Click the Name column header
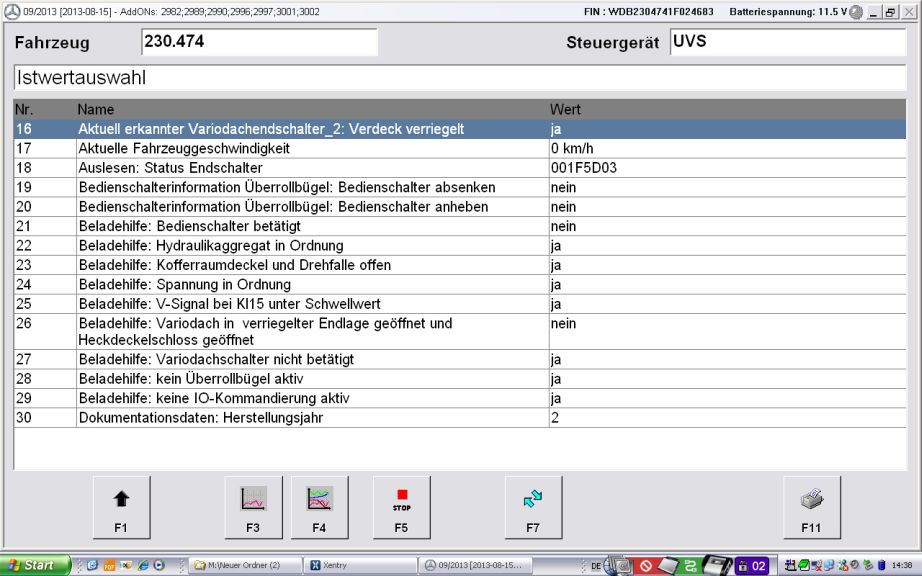This screenshot has width=922, height=576. (x=96, y=109)
